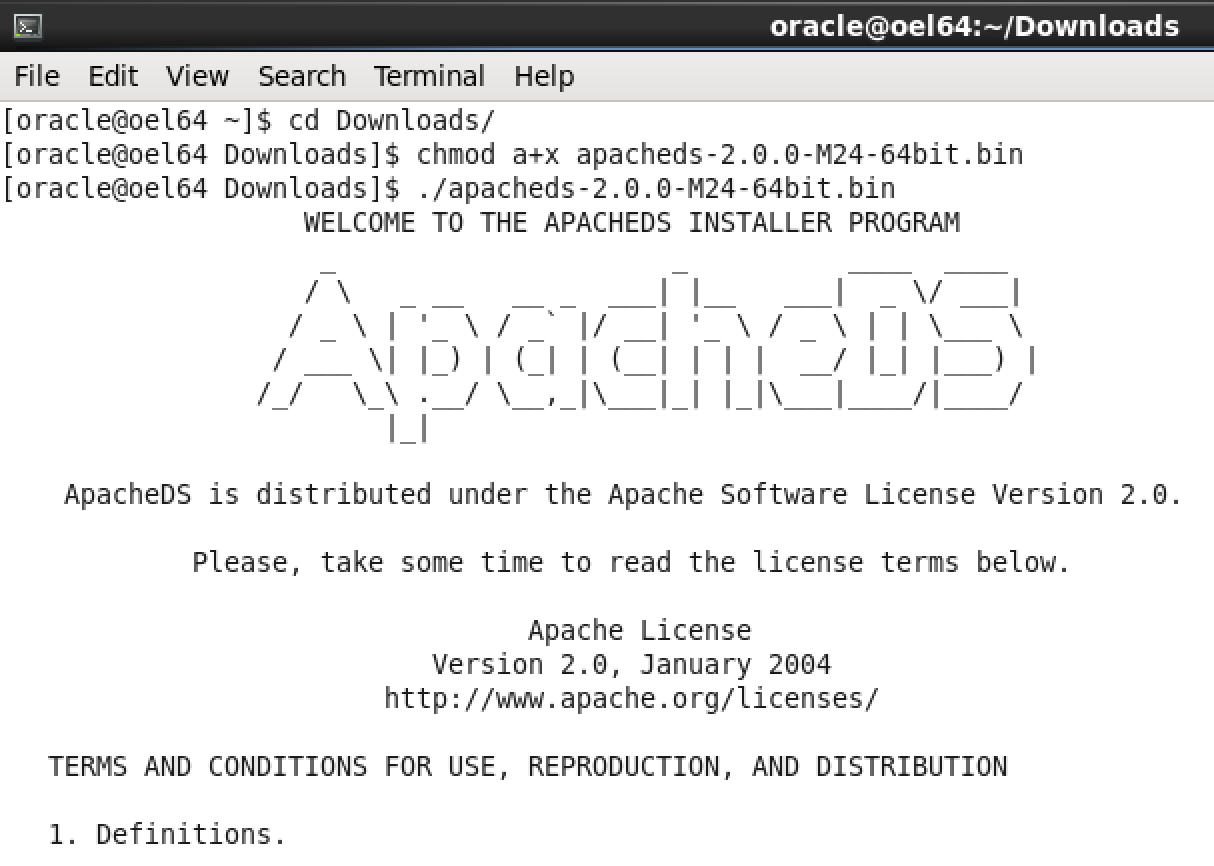
Task: Open the Terminal menu
Action: [429, 76]
